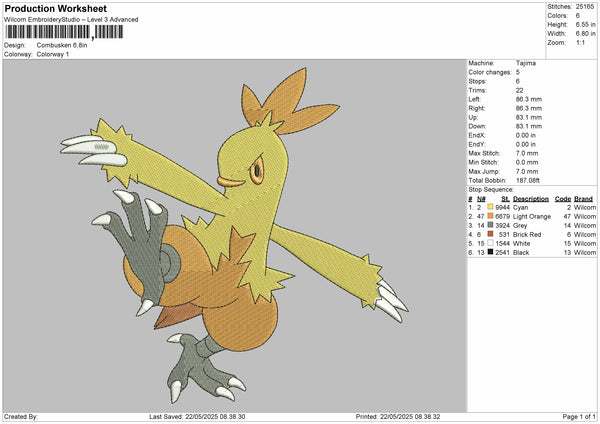600x424 pixels.
Task: Click the Zoom value '1:1'
Action: click(x=580, y=42)
